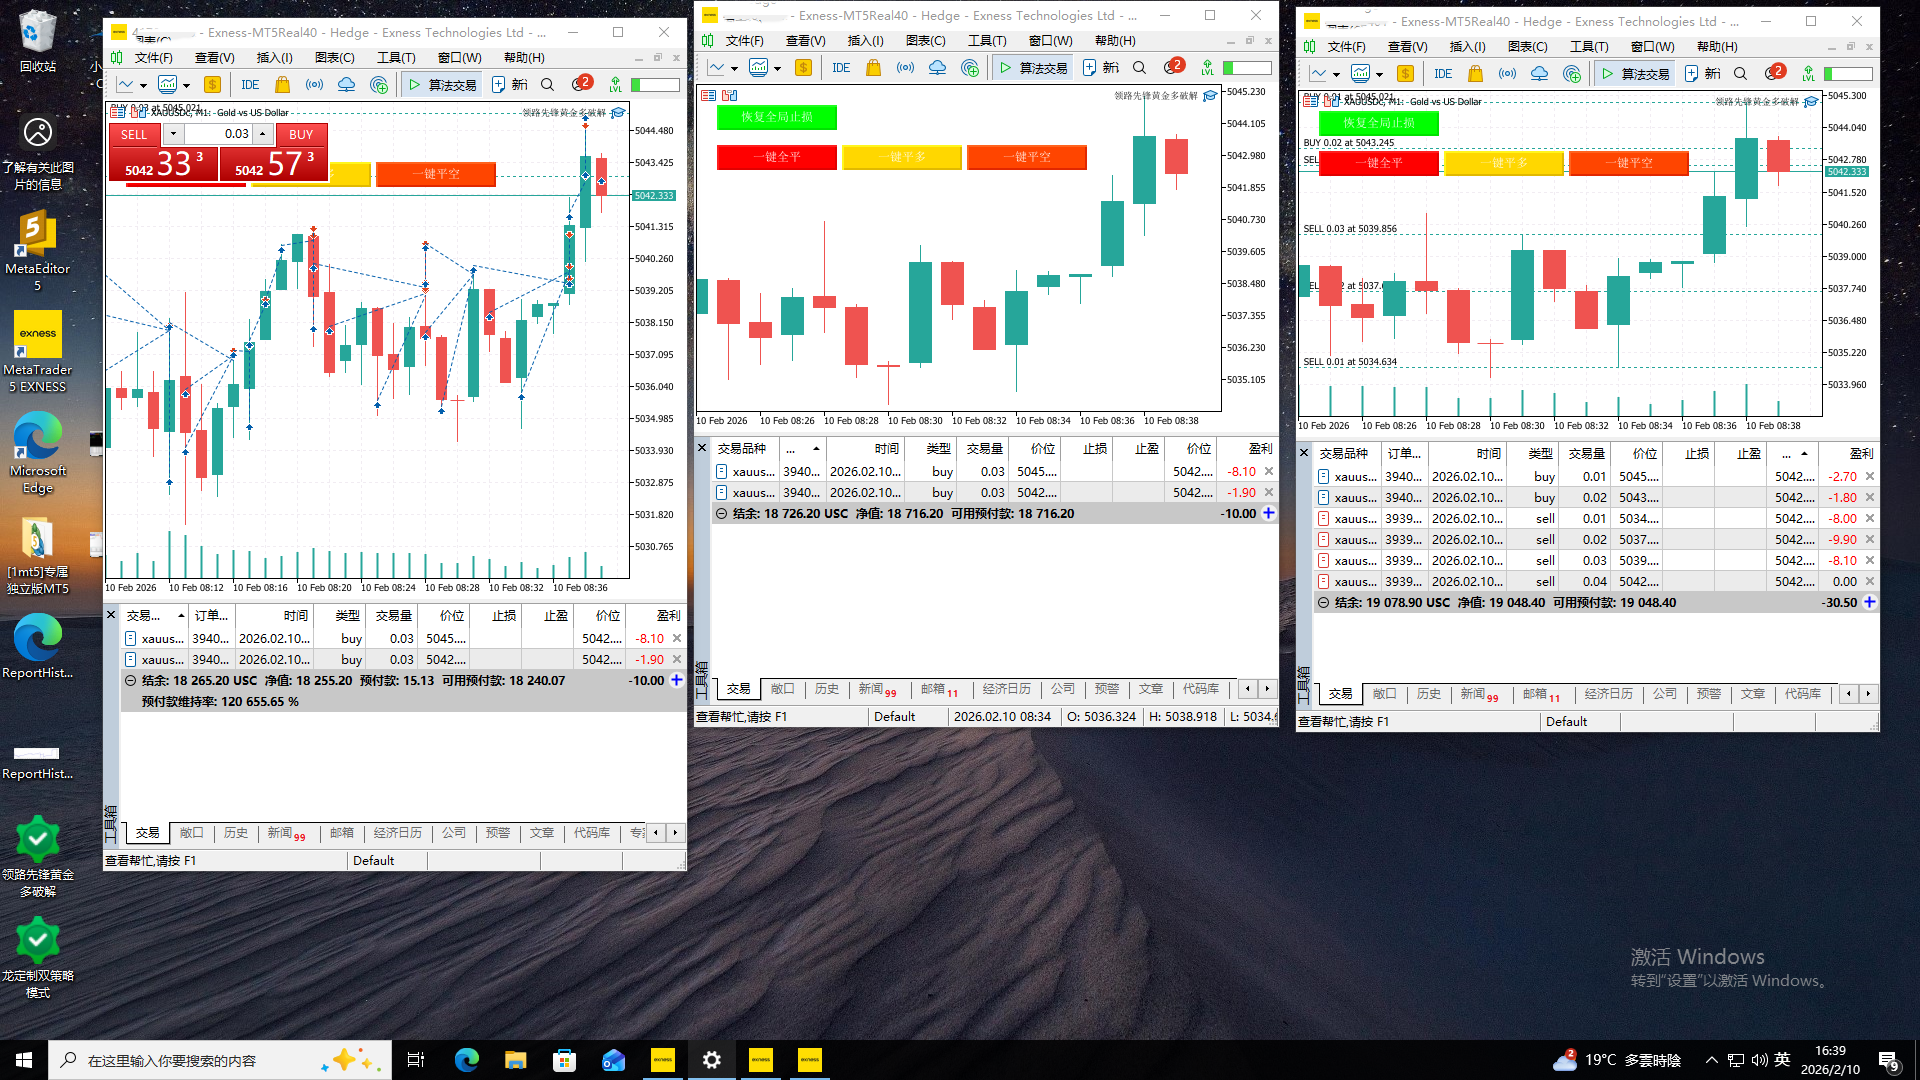The image size is (1920, 1080).
Task: Open notifications badge icon in right MT5 window
Action: (1774, 73)
